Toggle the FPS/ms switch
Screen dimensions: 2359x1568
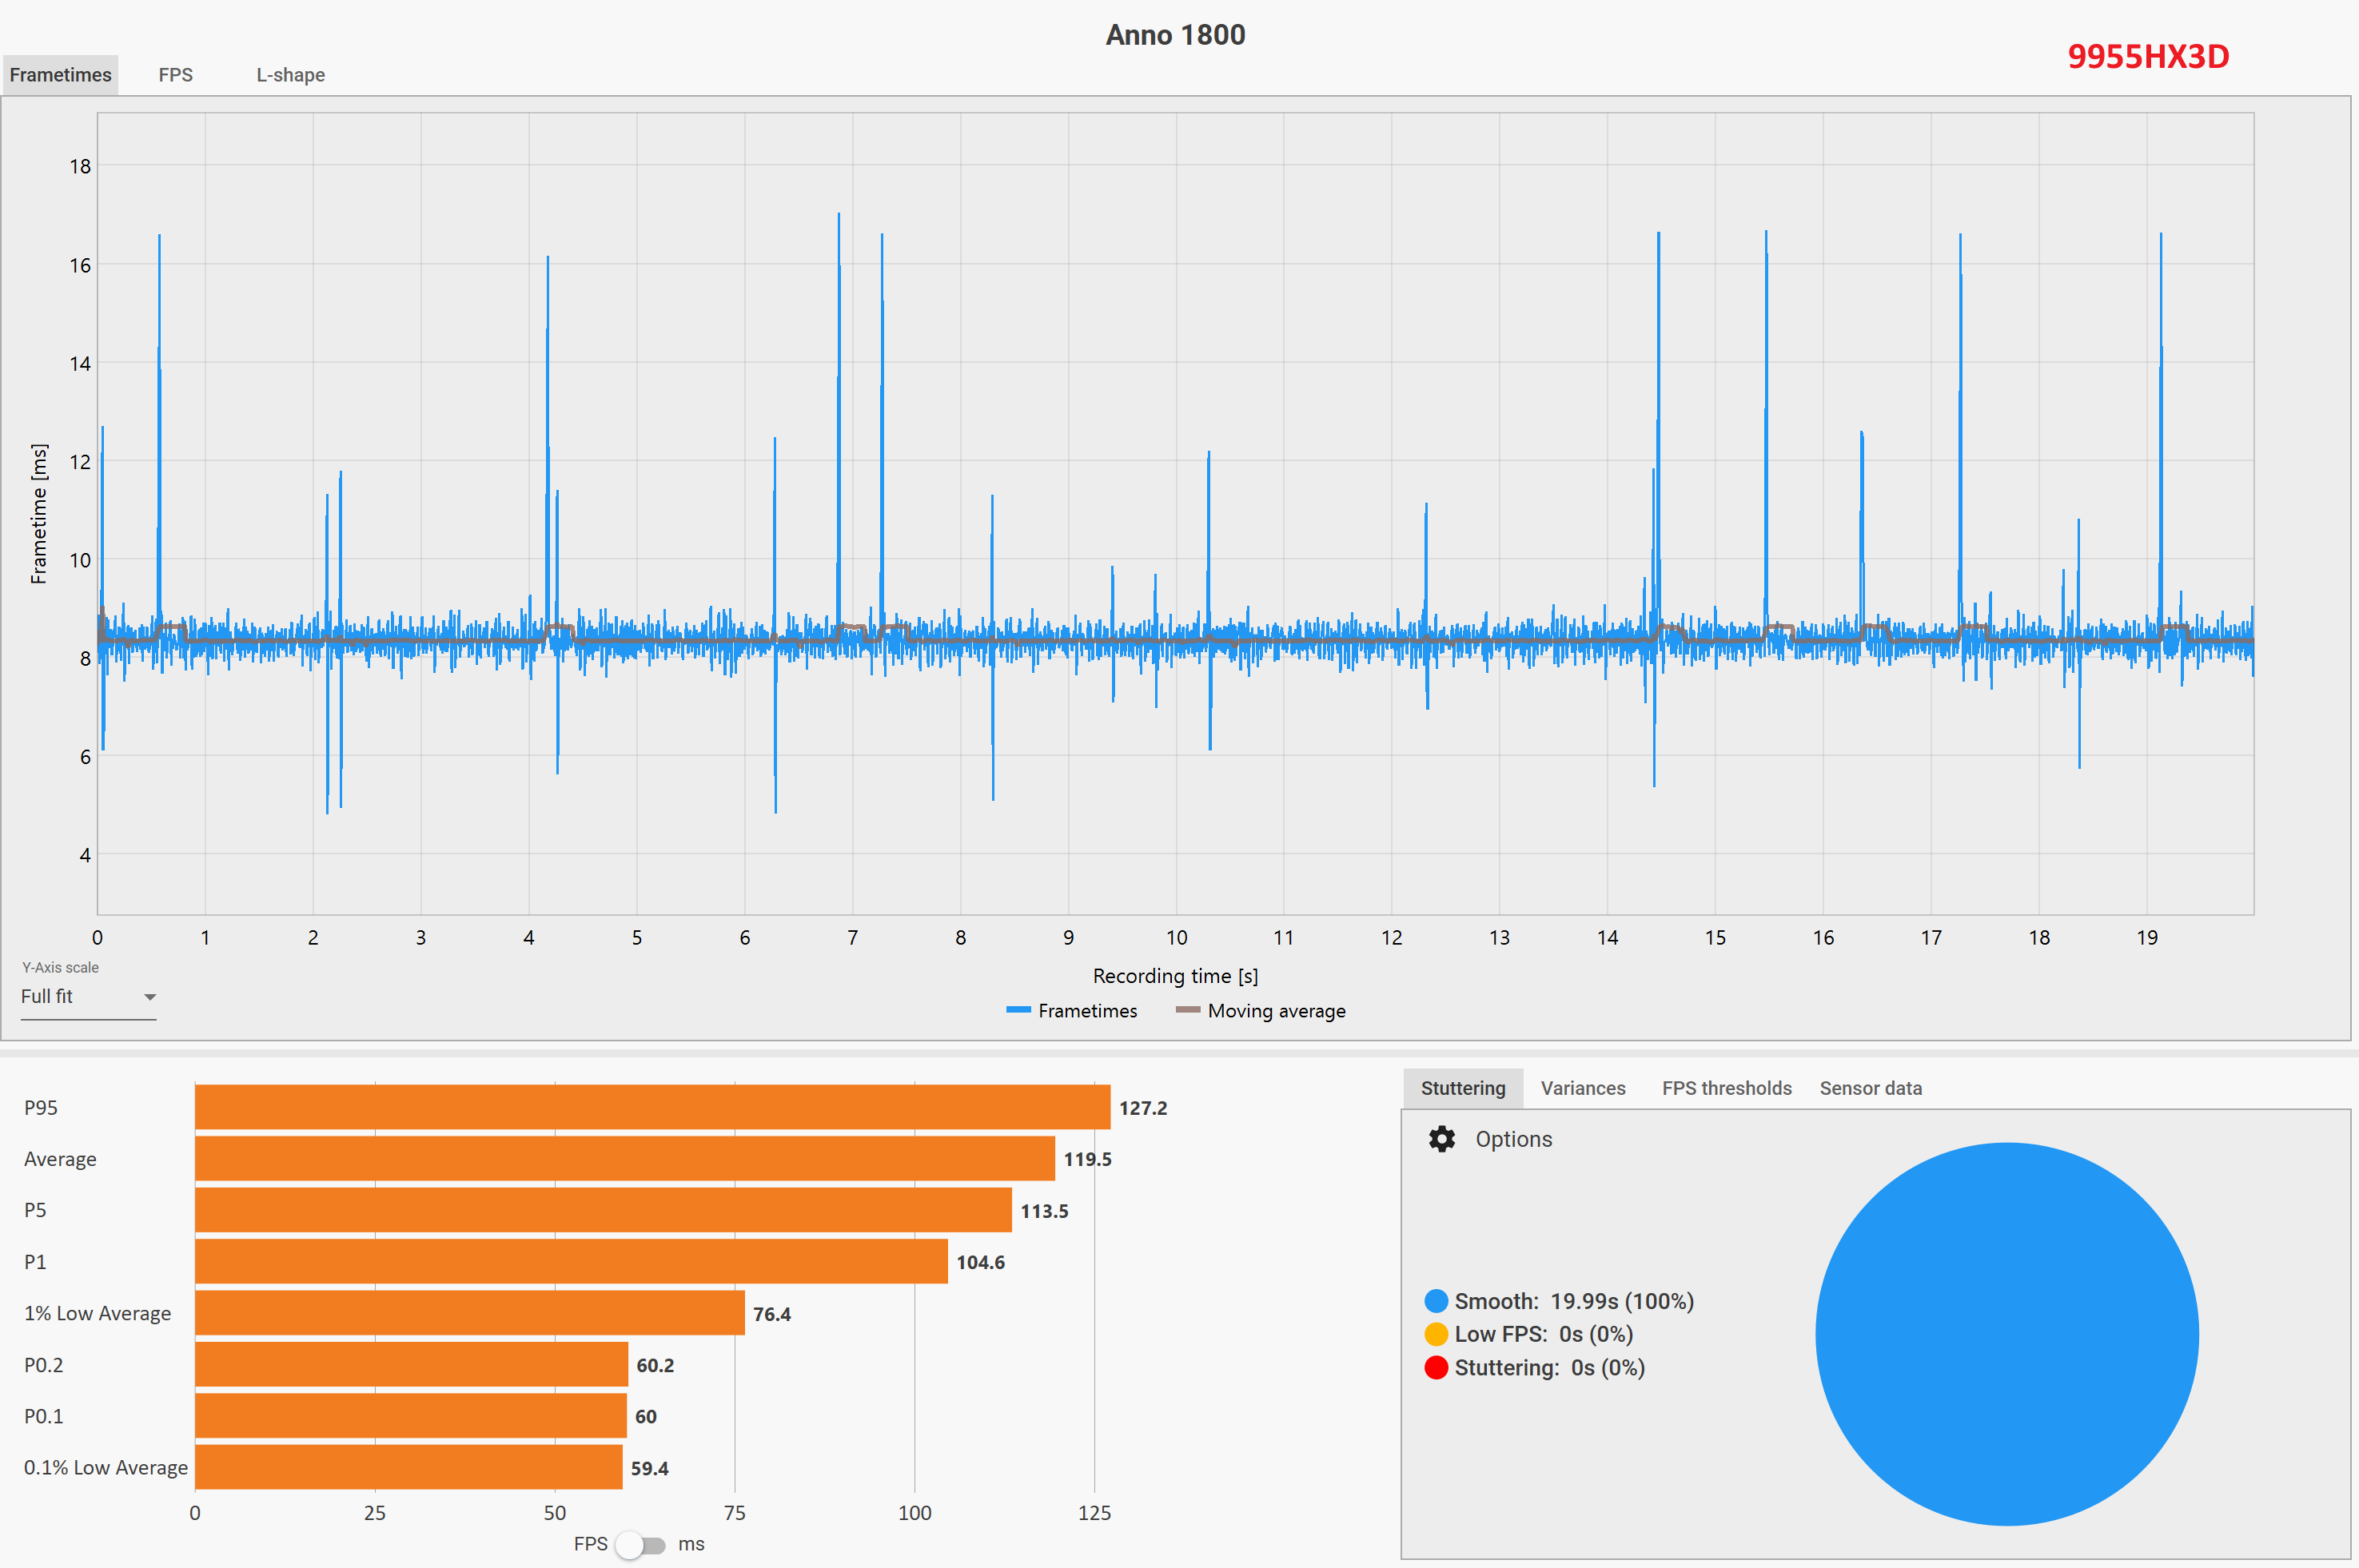pos(640,1545)
